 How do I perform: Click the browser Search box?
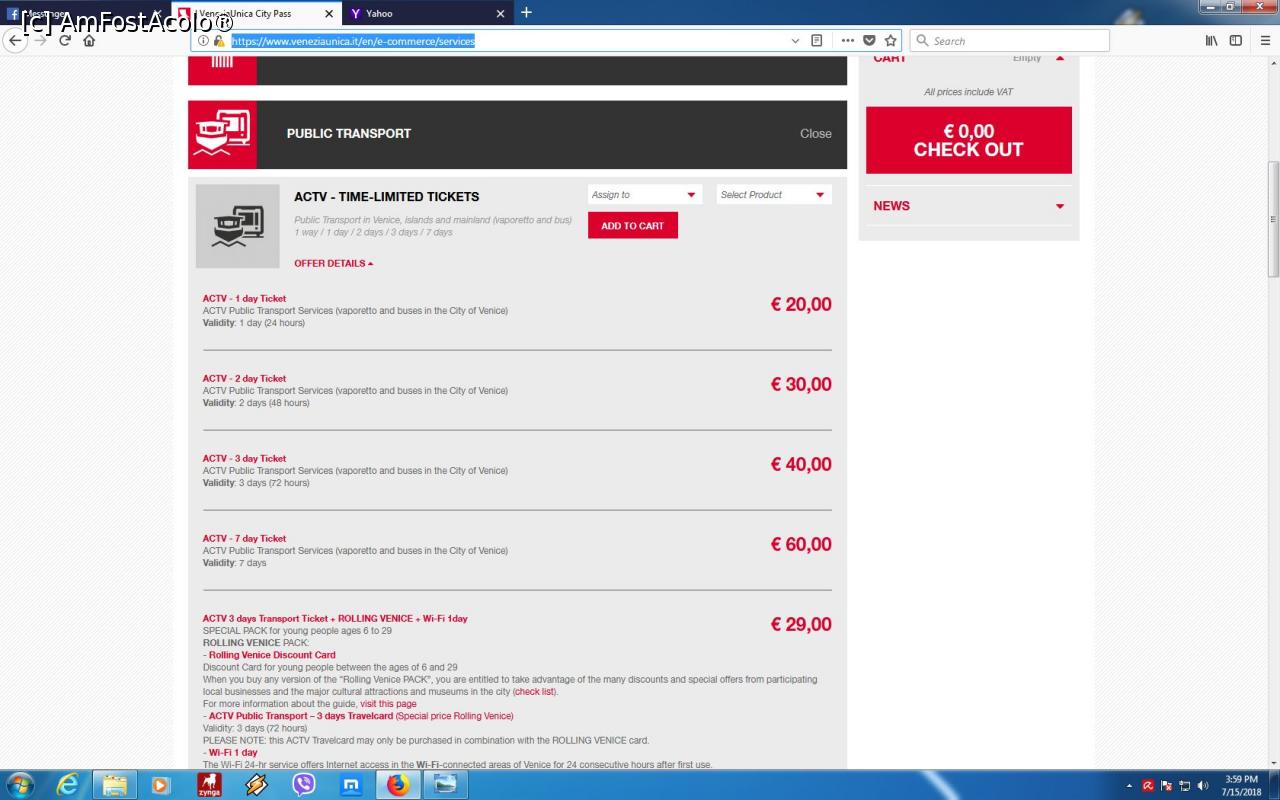(x=1010, y=41)
